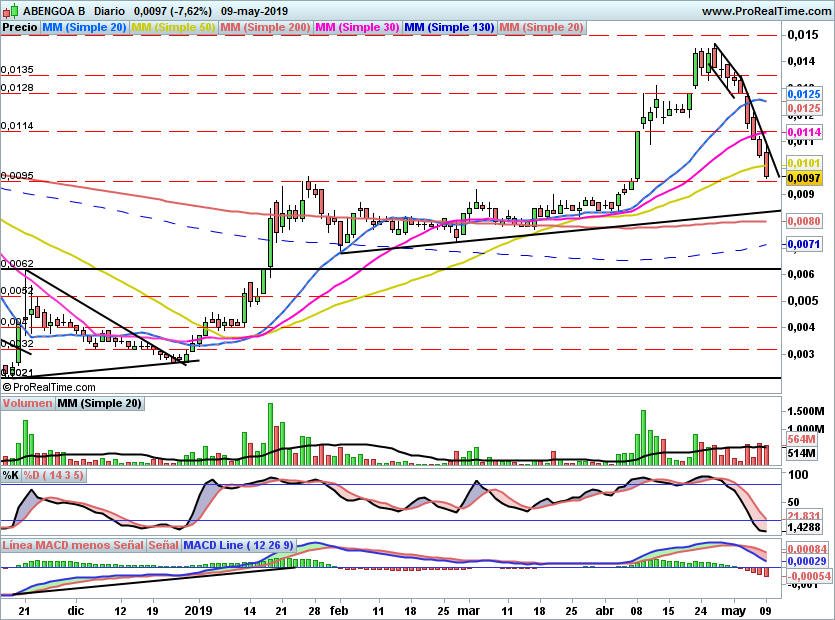Select the Precio indicator label

(20, 28)
